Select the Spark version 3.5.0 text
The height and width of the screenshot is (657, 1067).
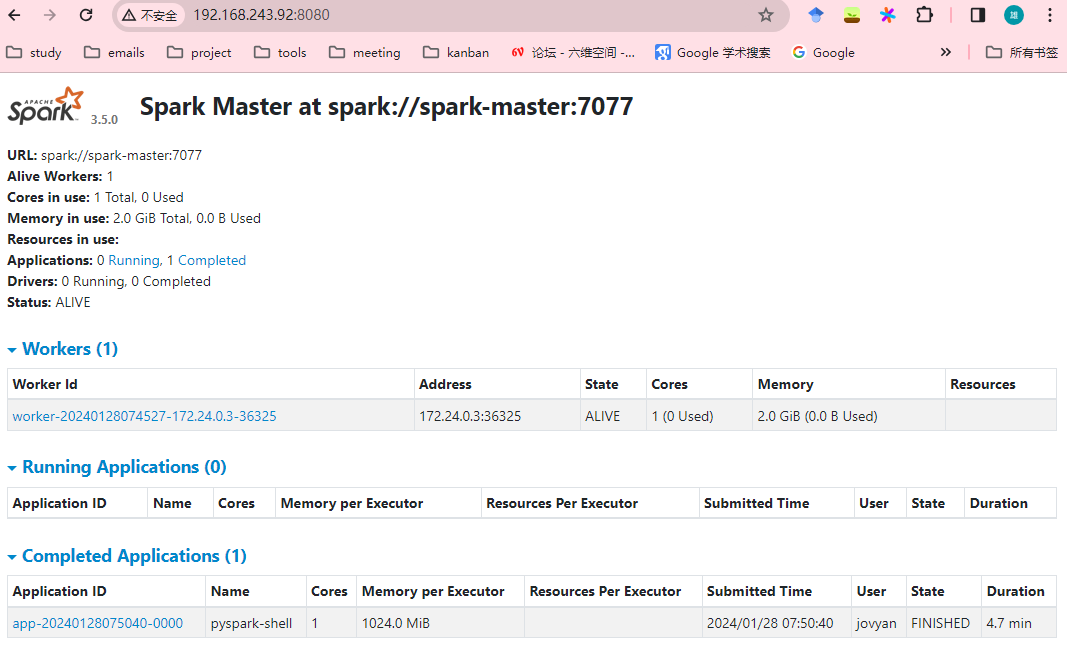(x=104, y=119)
